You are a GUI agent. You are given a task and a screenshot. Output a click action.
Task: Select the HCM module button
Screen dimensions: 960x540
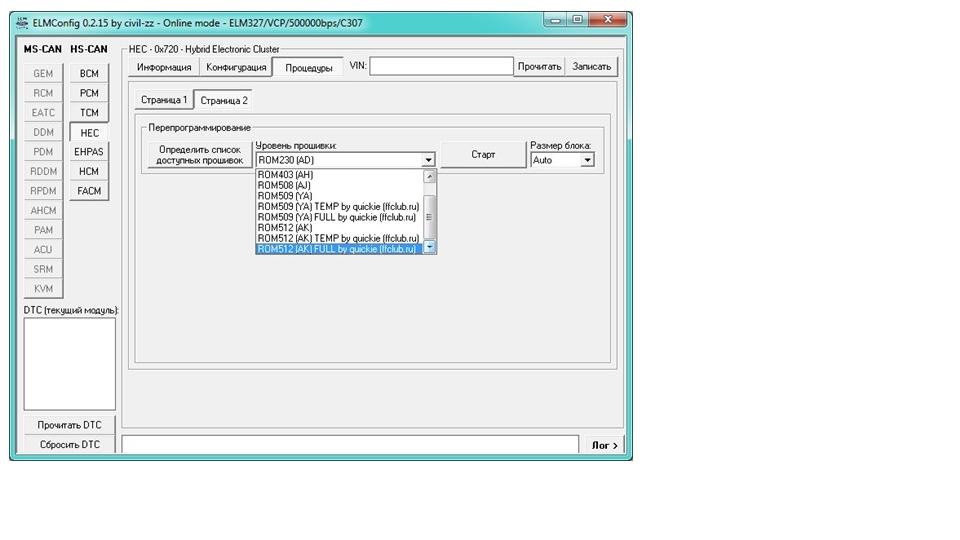coord(89,171)
